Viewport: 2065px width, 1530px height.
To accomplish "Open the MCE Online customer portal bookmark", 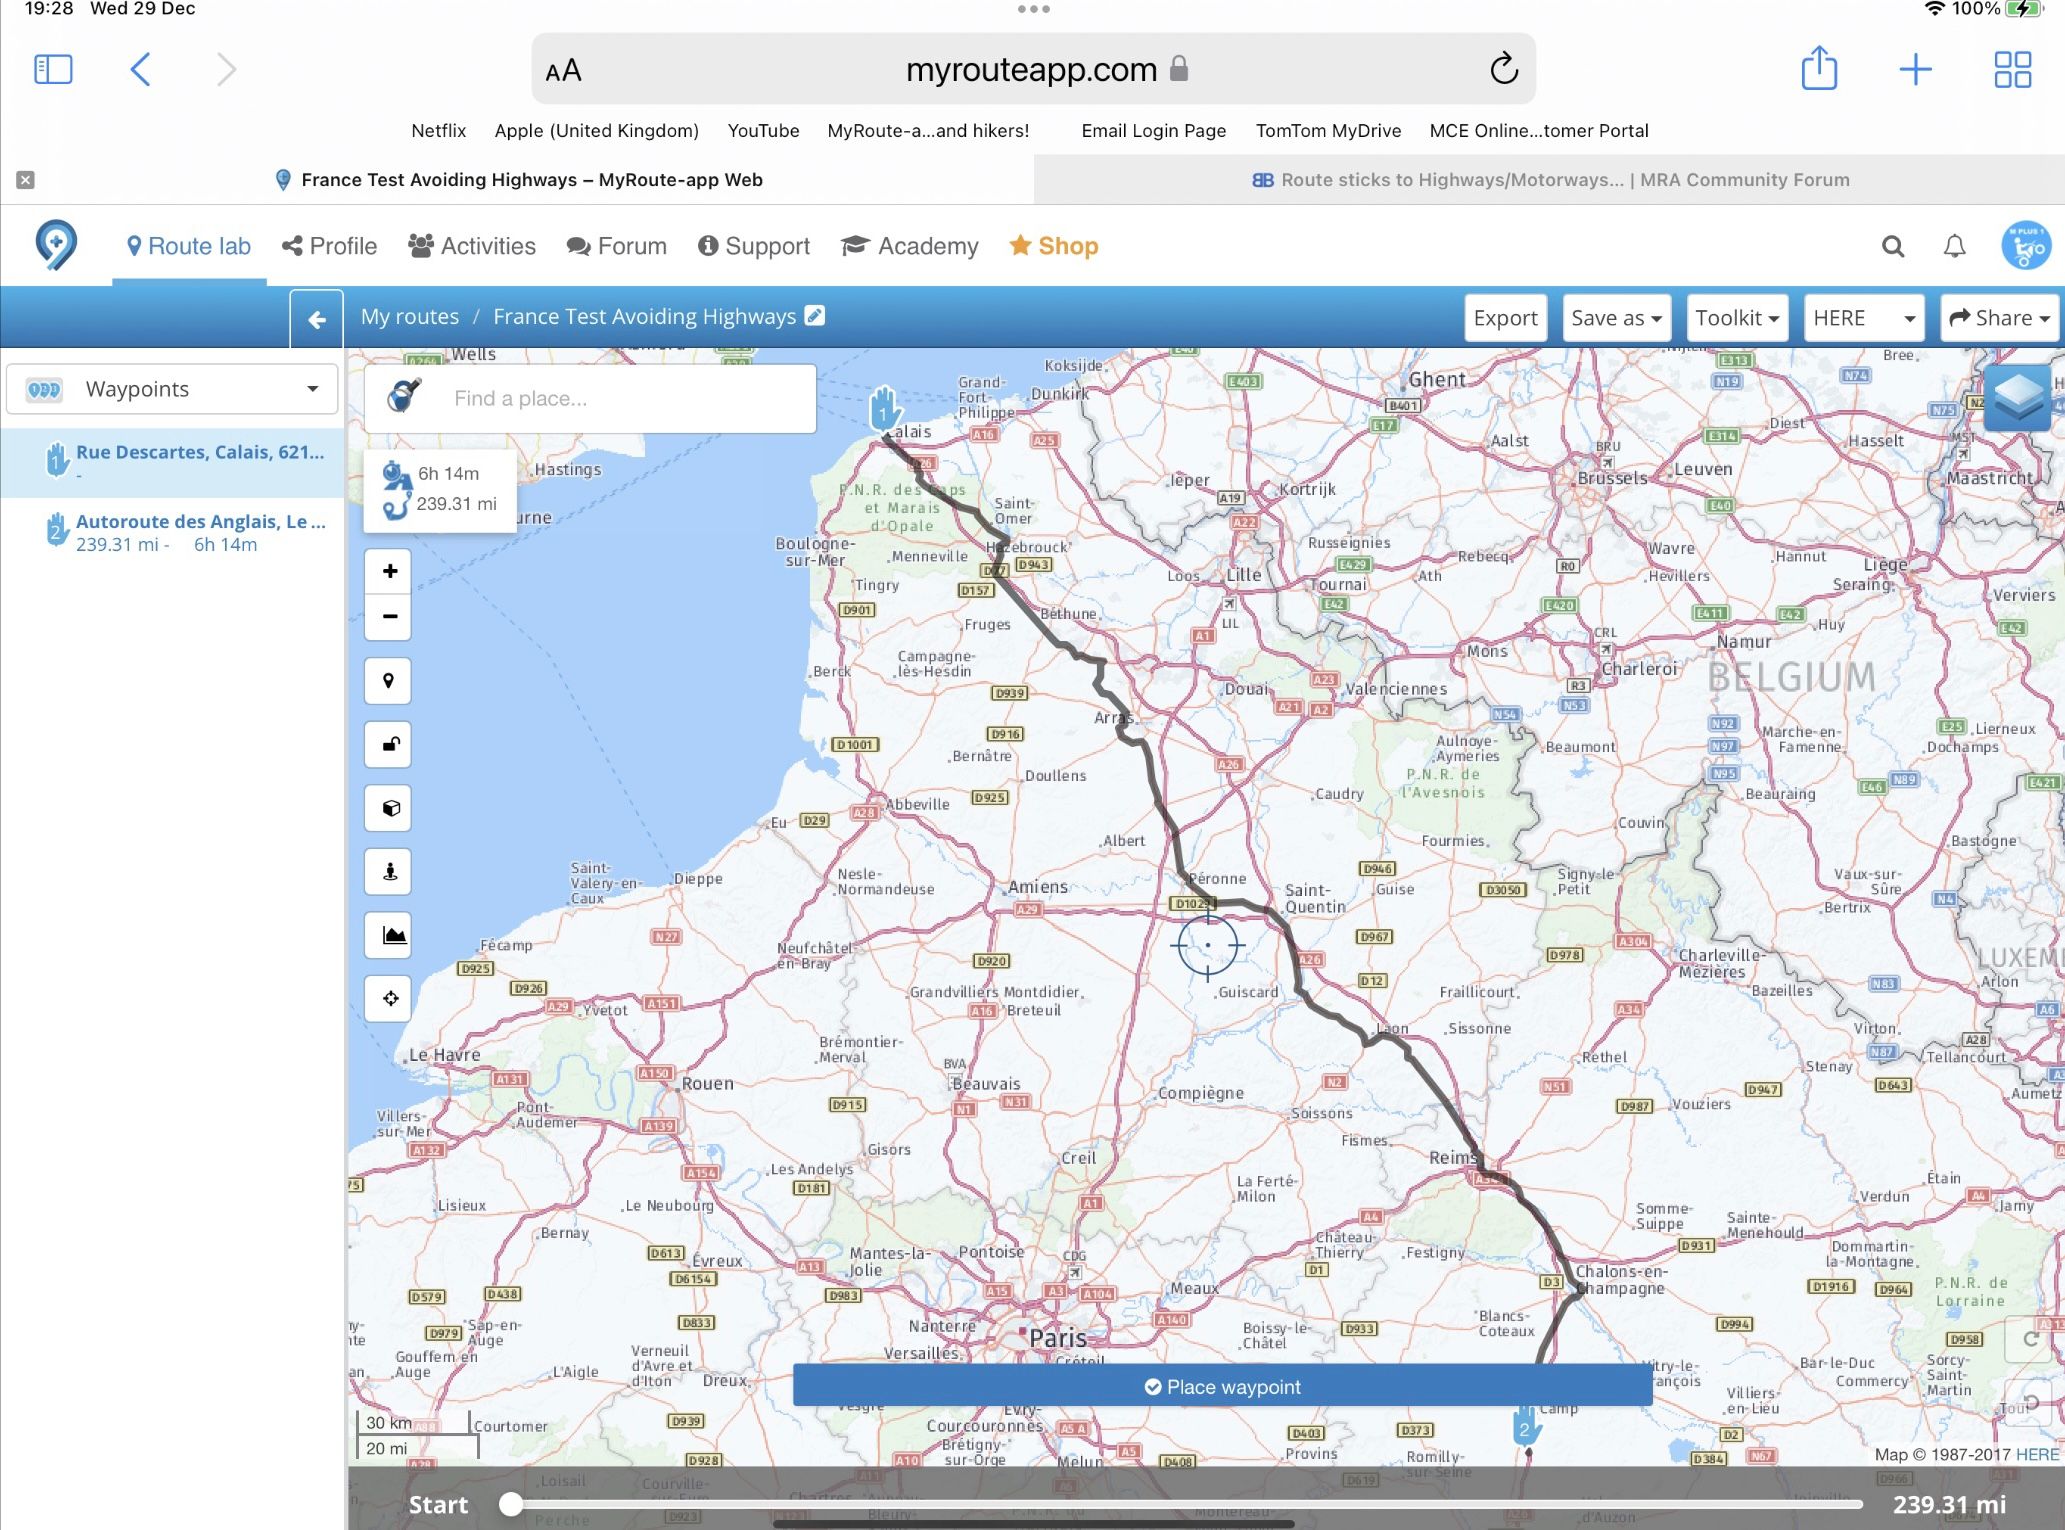I will pos(1539,131).
